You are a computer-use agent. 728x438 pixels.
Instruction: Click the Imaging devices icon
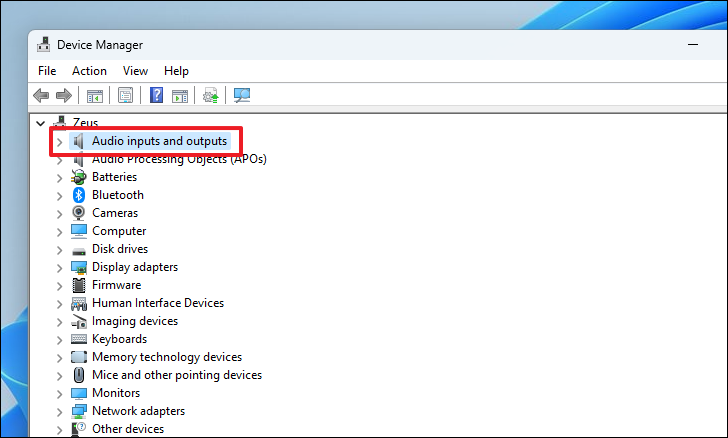tap(79, 321)
